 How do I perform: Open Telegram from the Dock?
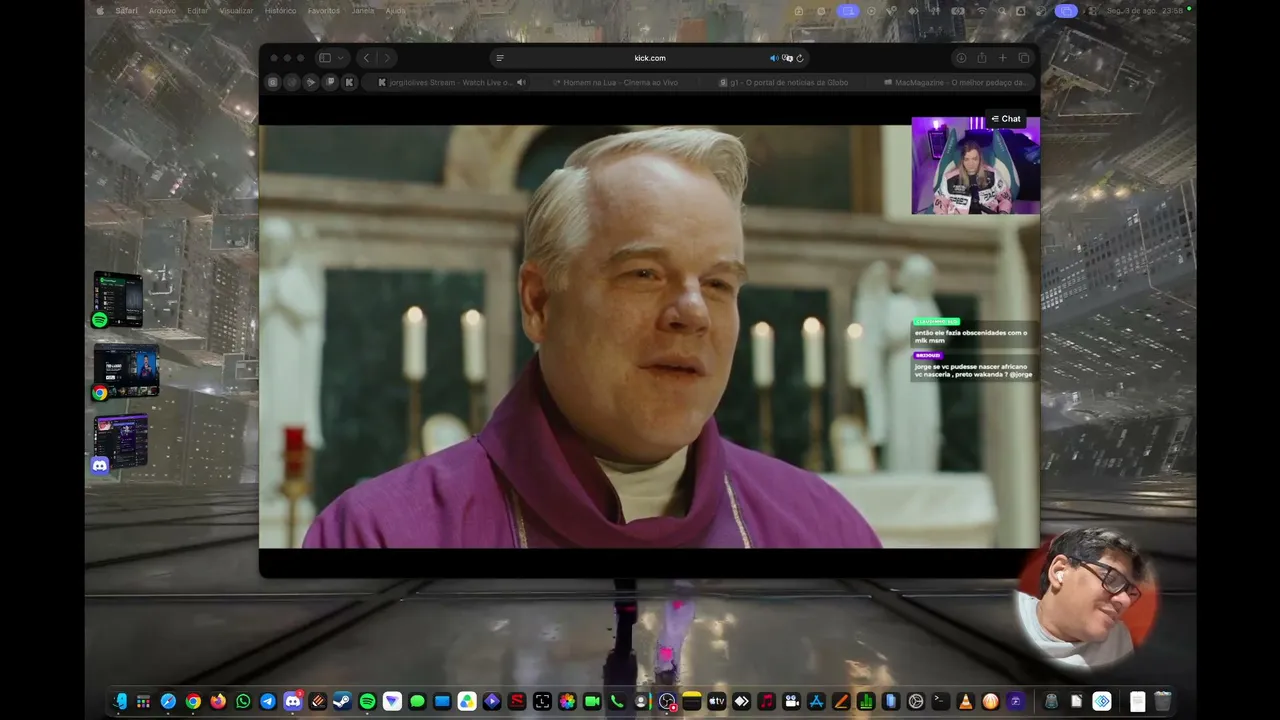[x=268, y=702]
